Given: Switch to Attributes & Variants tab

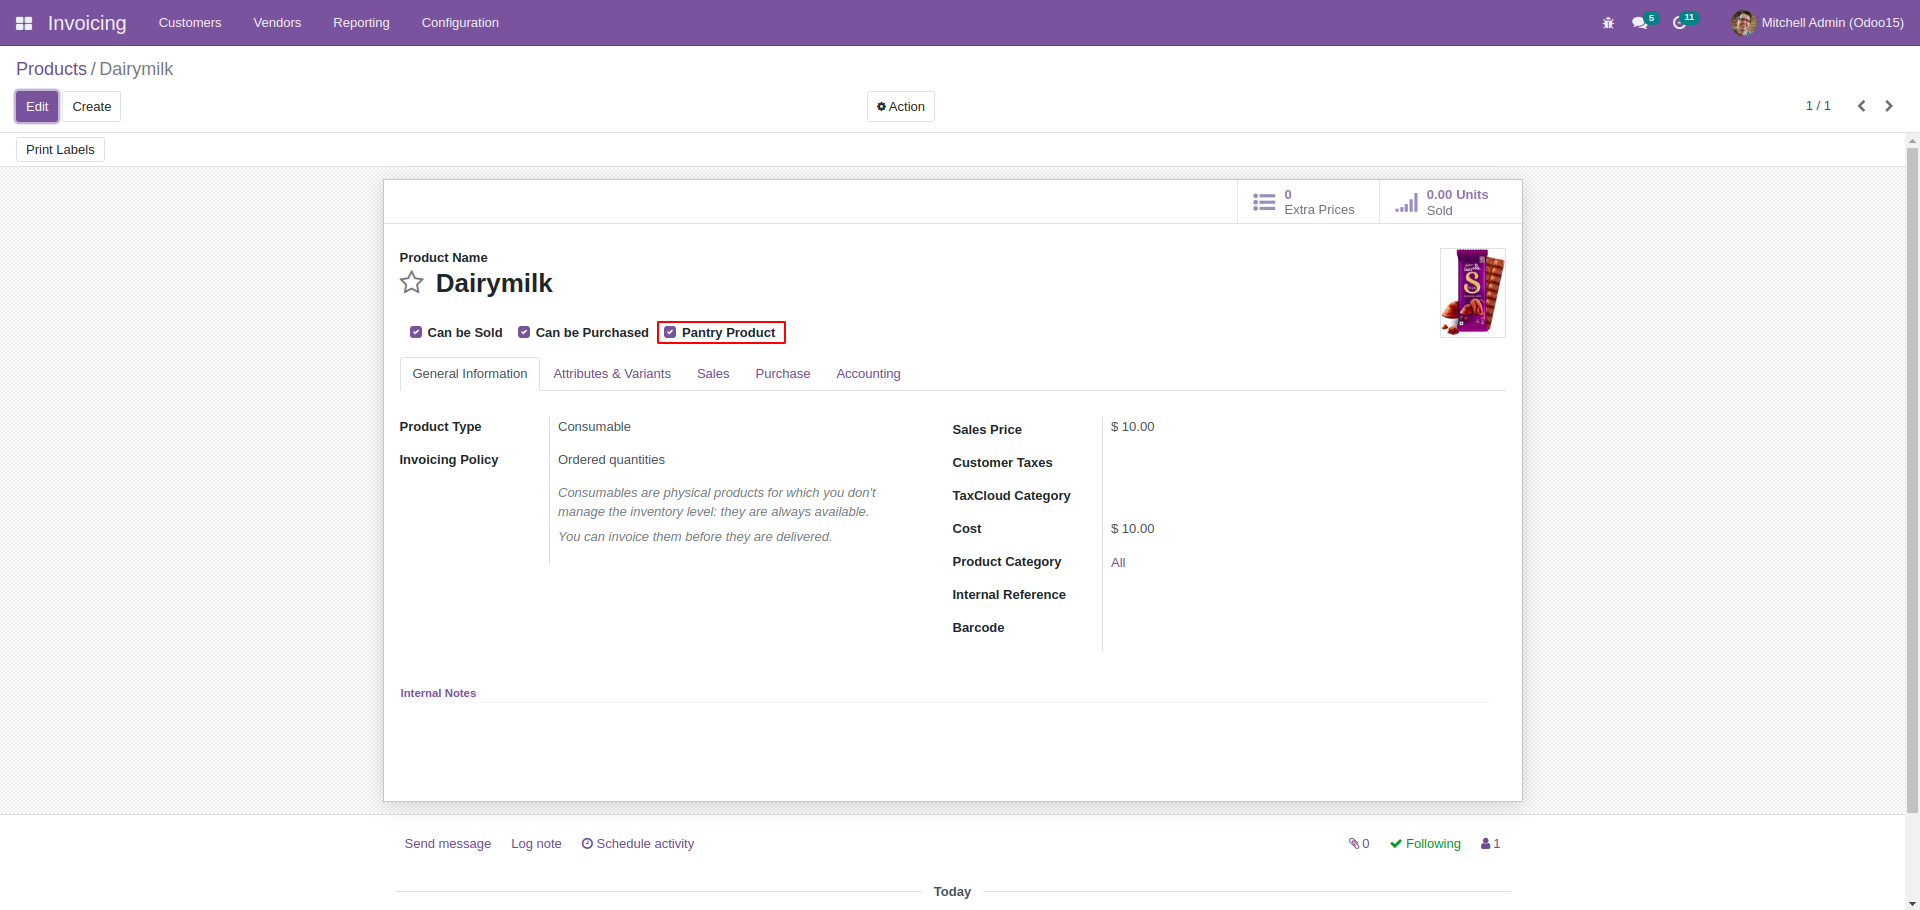Looking at the screenshot, I should point(612,374).
